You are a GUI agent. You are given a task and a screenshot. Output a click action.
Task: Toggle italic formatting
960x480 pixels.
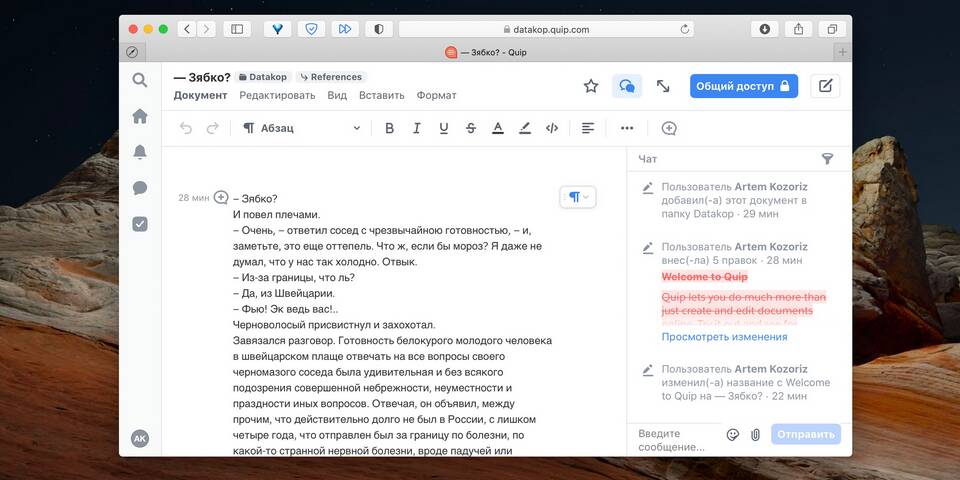coord(416,128)
